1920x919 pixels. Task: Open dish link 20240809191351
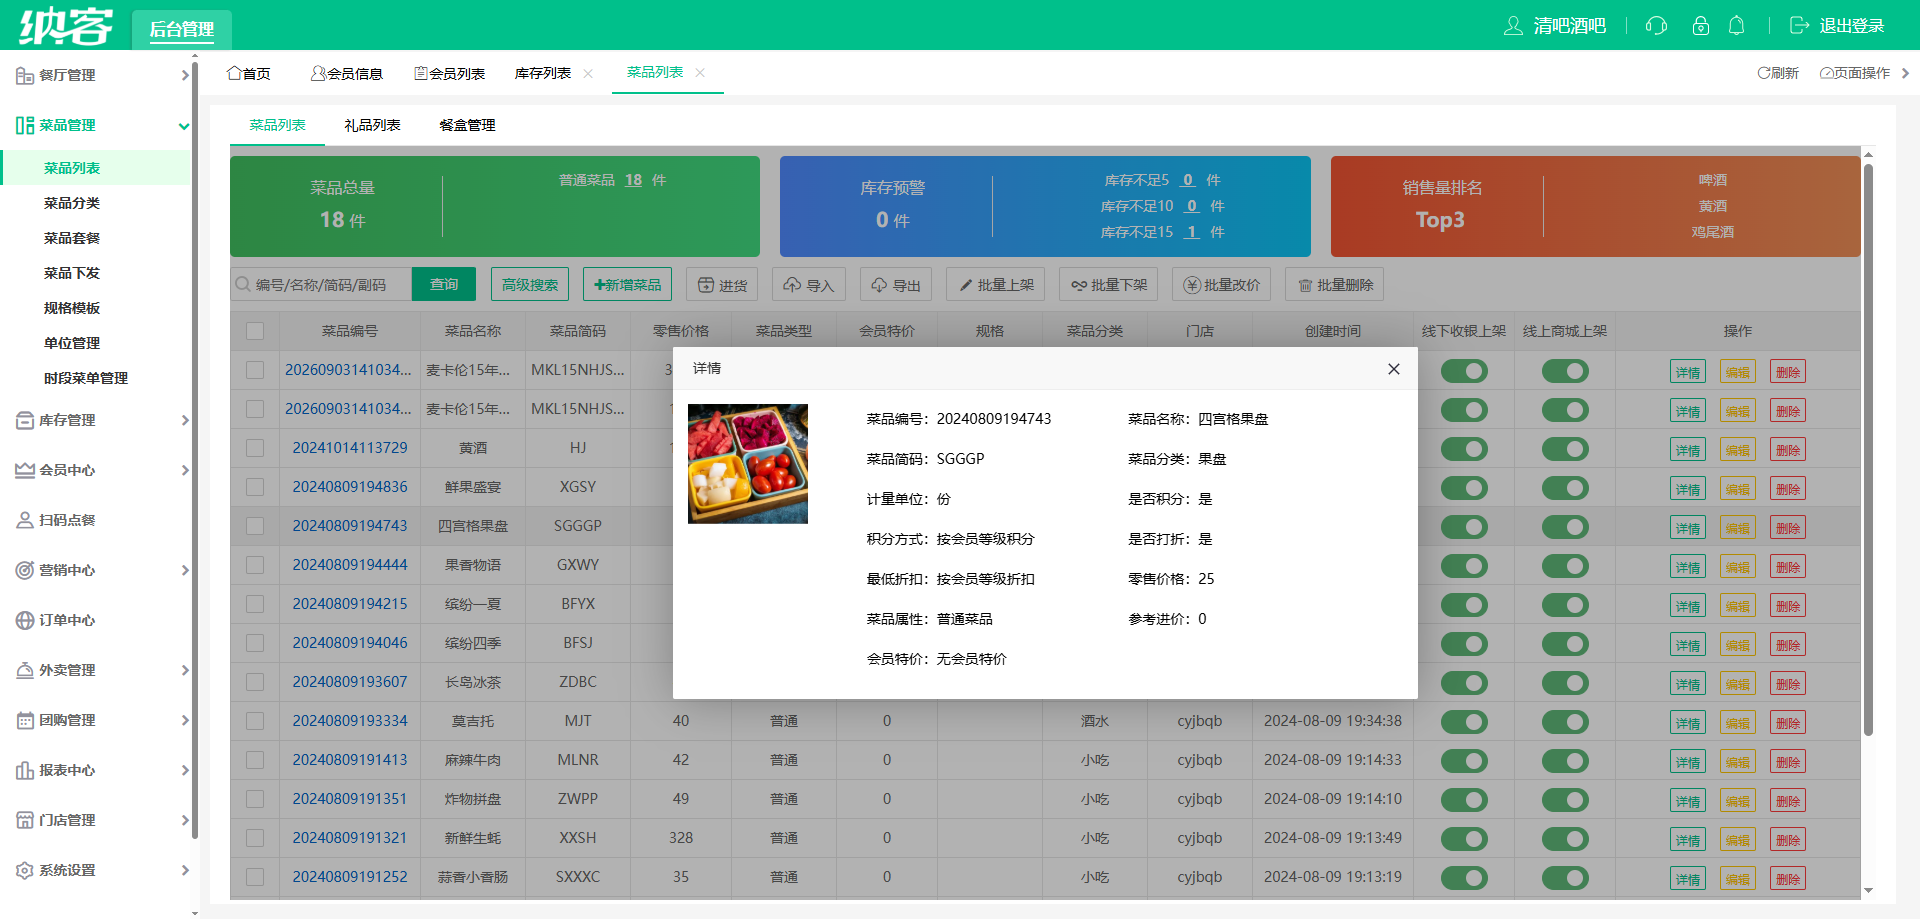[x=350, y=799]
